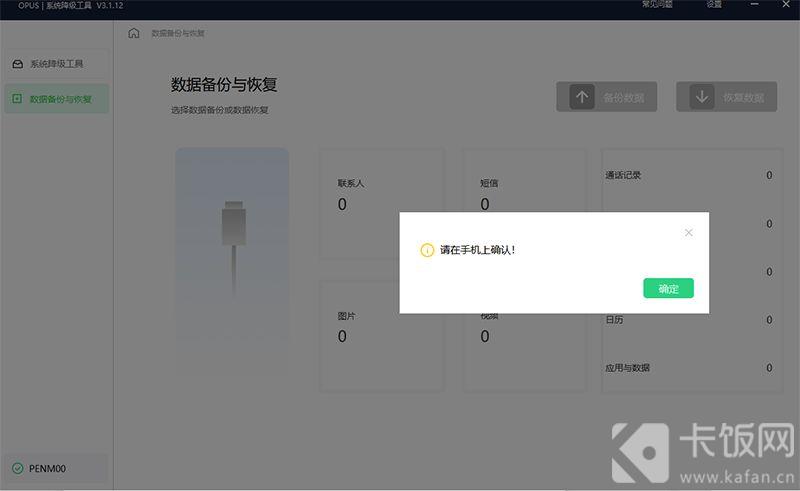The image size is (800, 491).
Task: Click the 系统降级工具 sidebar icon
Action: tap(17, 64)
